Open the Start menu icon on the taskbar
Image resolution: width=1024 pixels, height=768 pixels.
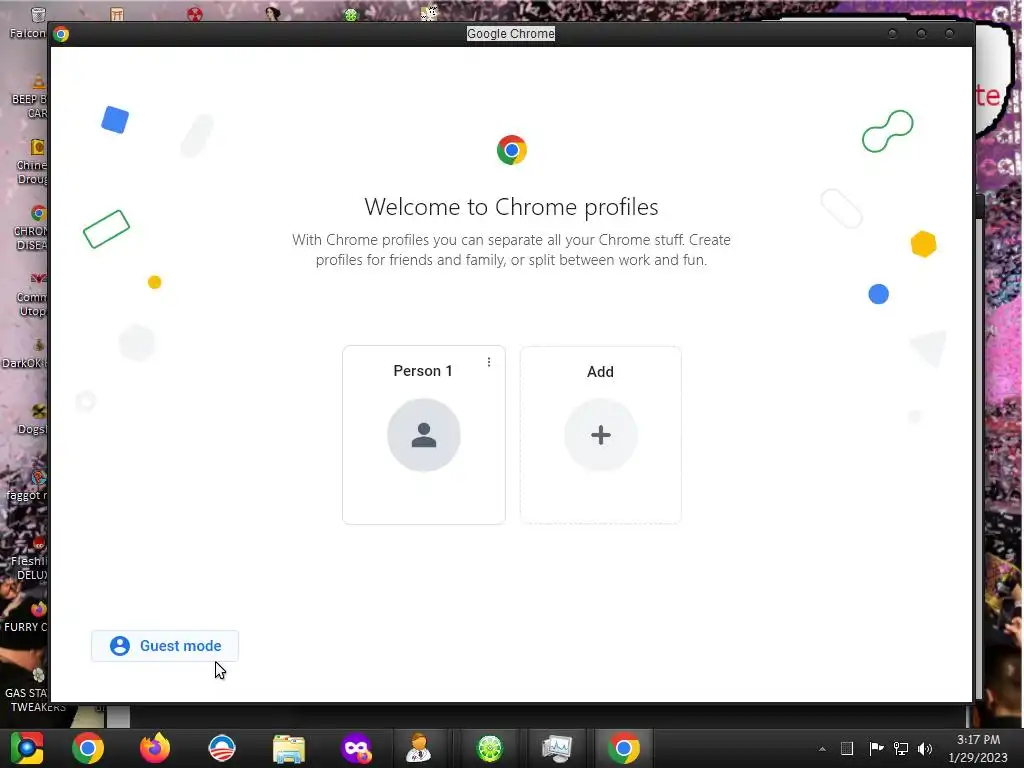point(26,748)
